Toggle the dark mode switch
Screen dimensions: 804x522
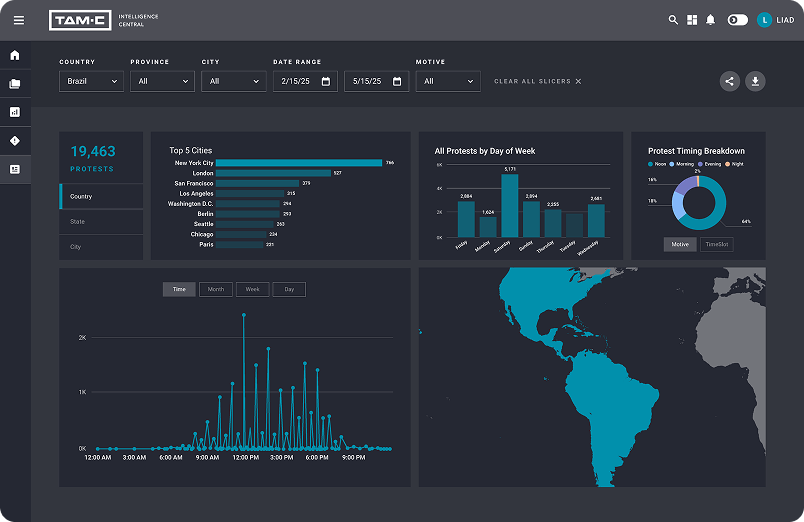tap(738, 20)
